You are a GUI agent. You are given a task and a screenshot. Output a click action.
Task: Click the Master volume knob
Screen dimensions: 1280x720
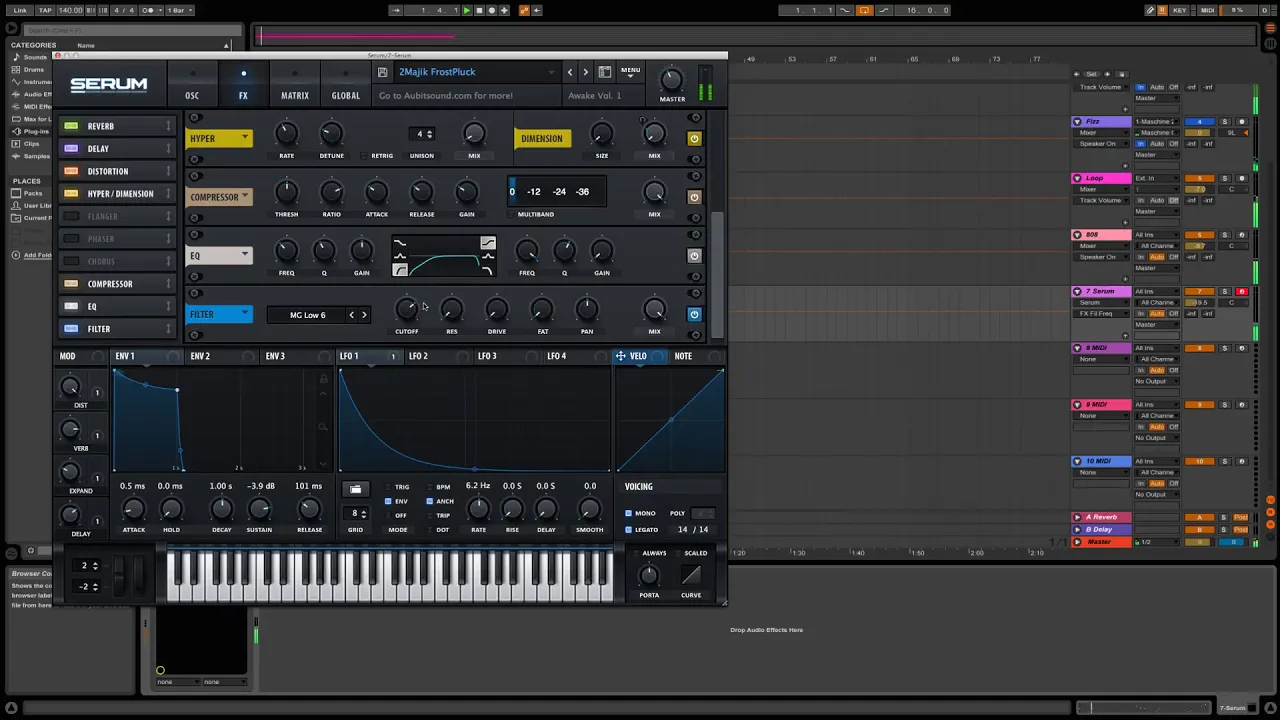672,80
